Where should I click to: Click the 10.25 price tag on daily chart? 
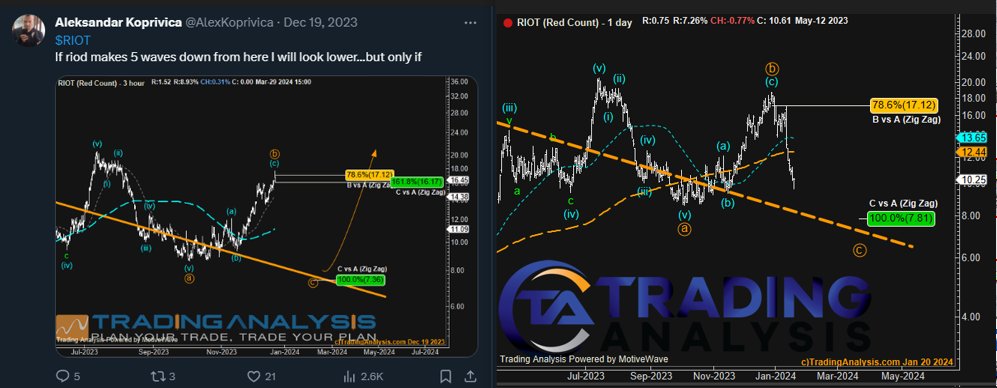[973, 179]
